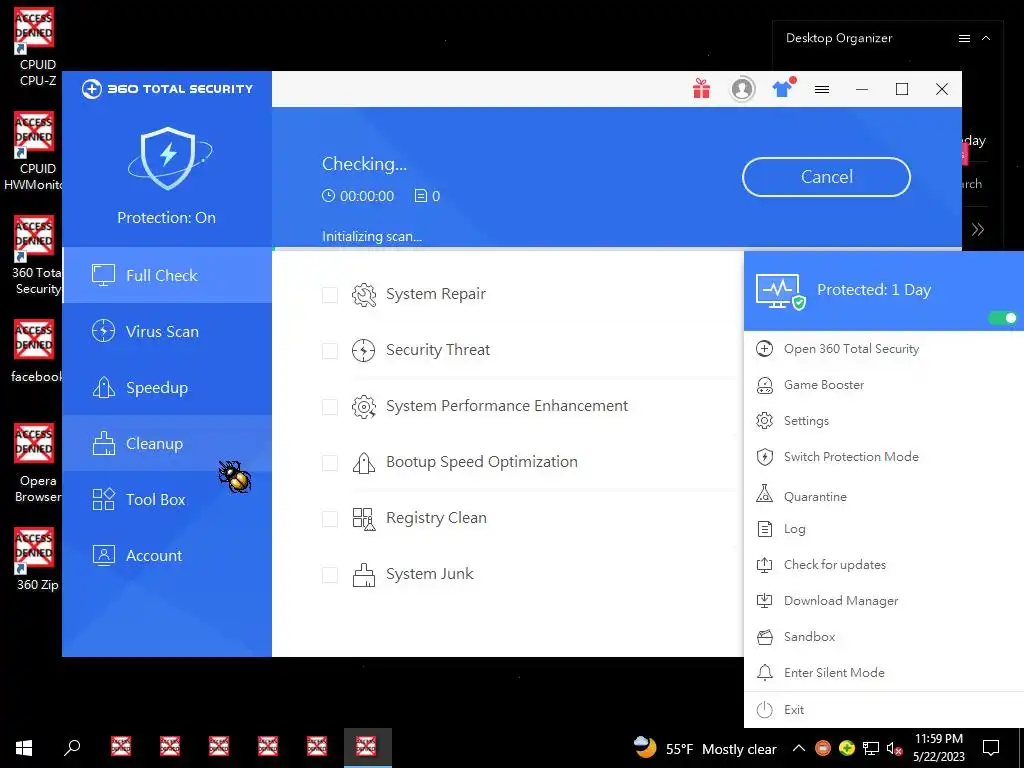Open the T-shirt theme icon
Viewport: 1024px width, 768px height.
(x=782, y=89)
